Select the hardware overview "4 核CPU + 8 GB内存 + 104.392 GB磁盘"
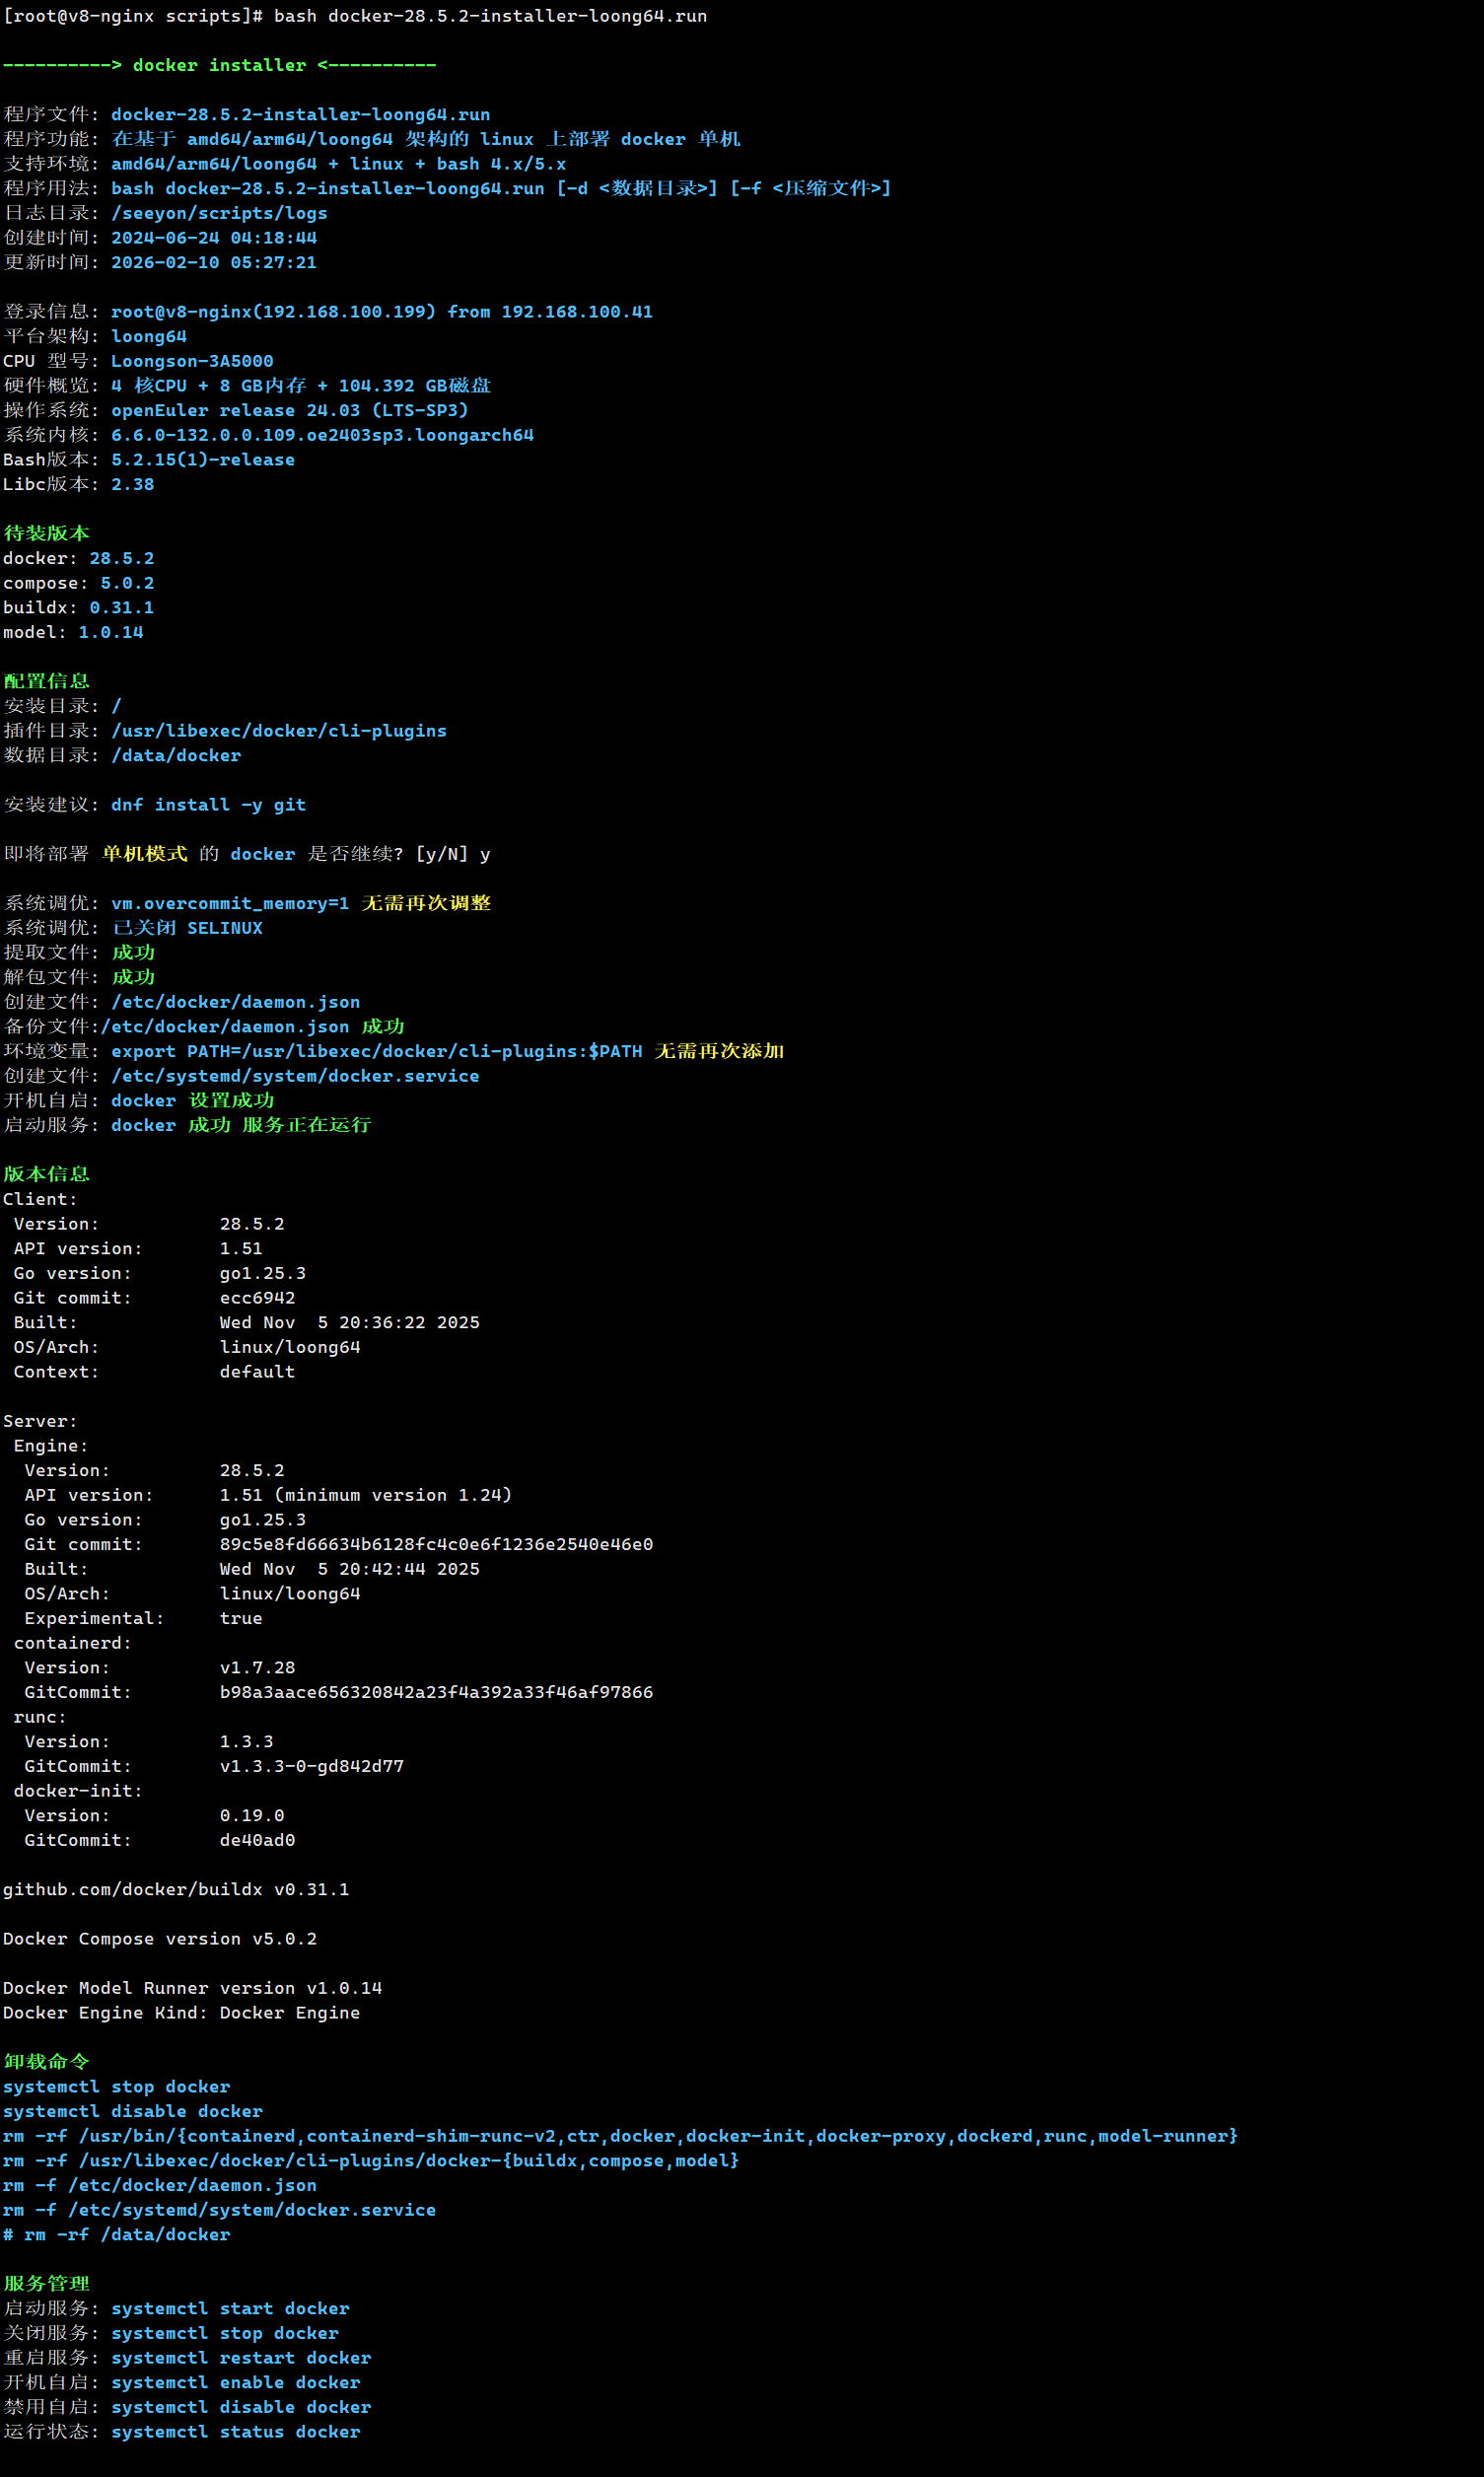Viewport: 1484px width, 2477px height. point(301,386)
